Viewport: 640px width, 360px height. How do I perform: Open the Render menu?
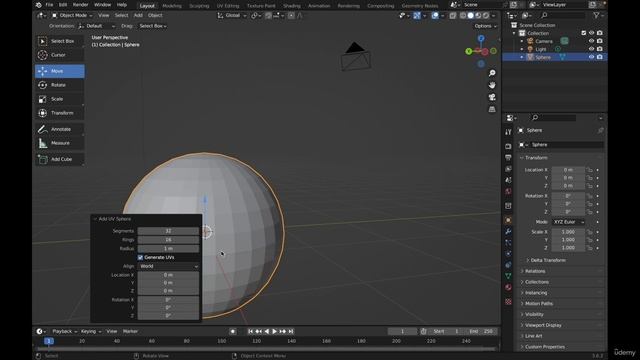click(x=80, y=5)
